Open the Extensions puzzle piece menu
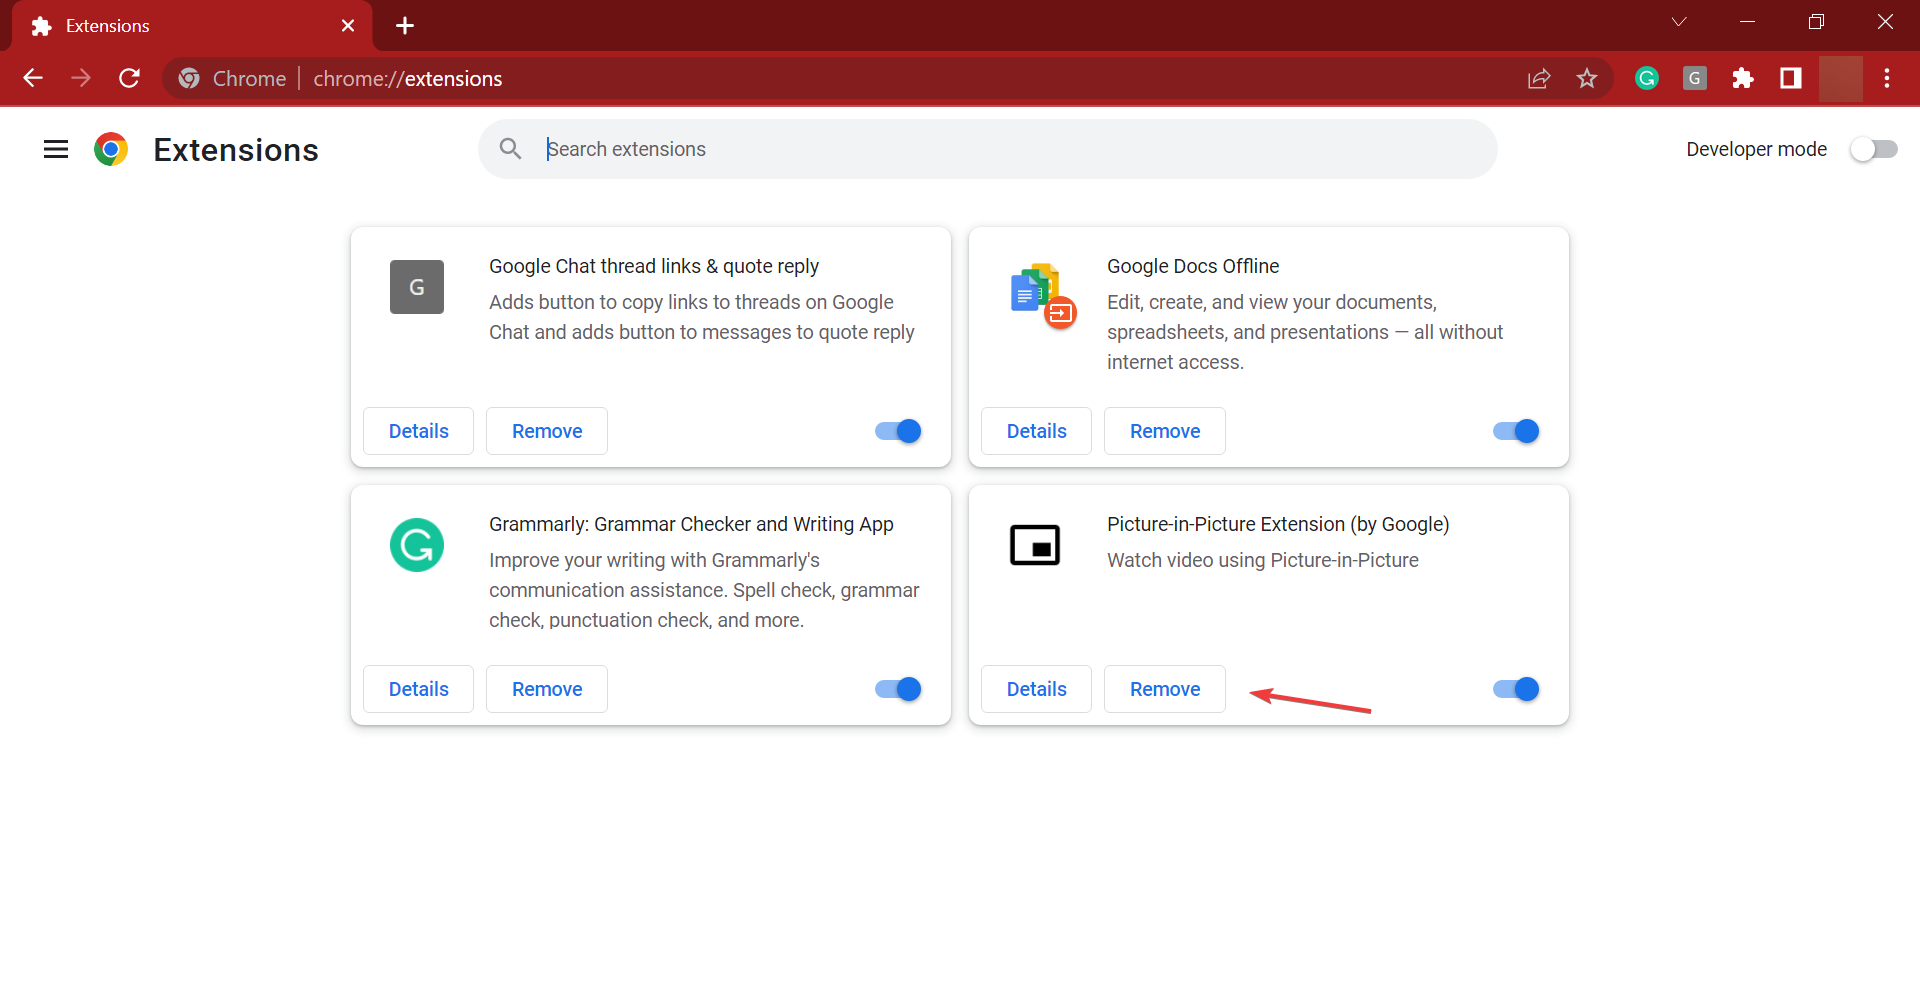The height and width of the screenshot is (1008, 1920). (1743, 78)
